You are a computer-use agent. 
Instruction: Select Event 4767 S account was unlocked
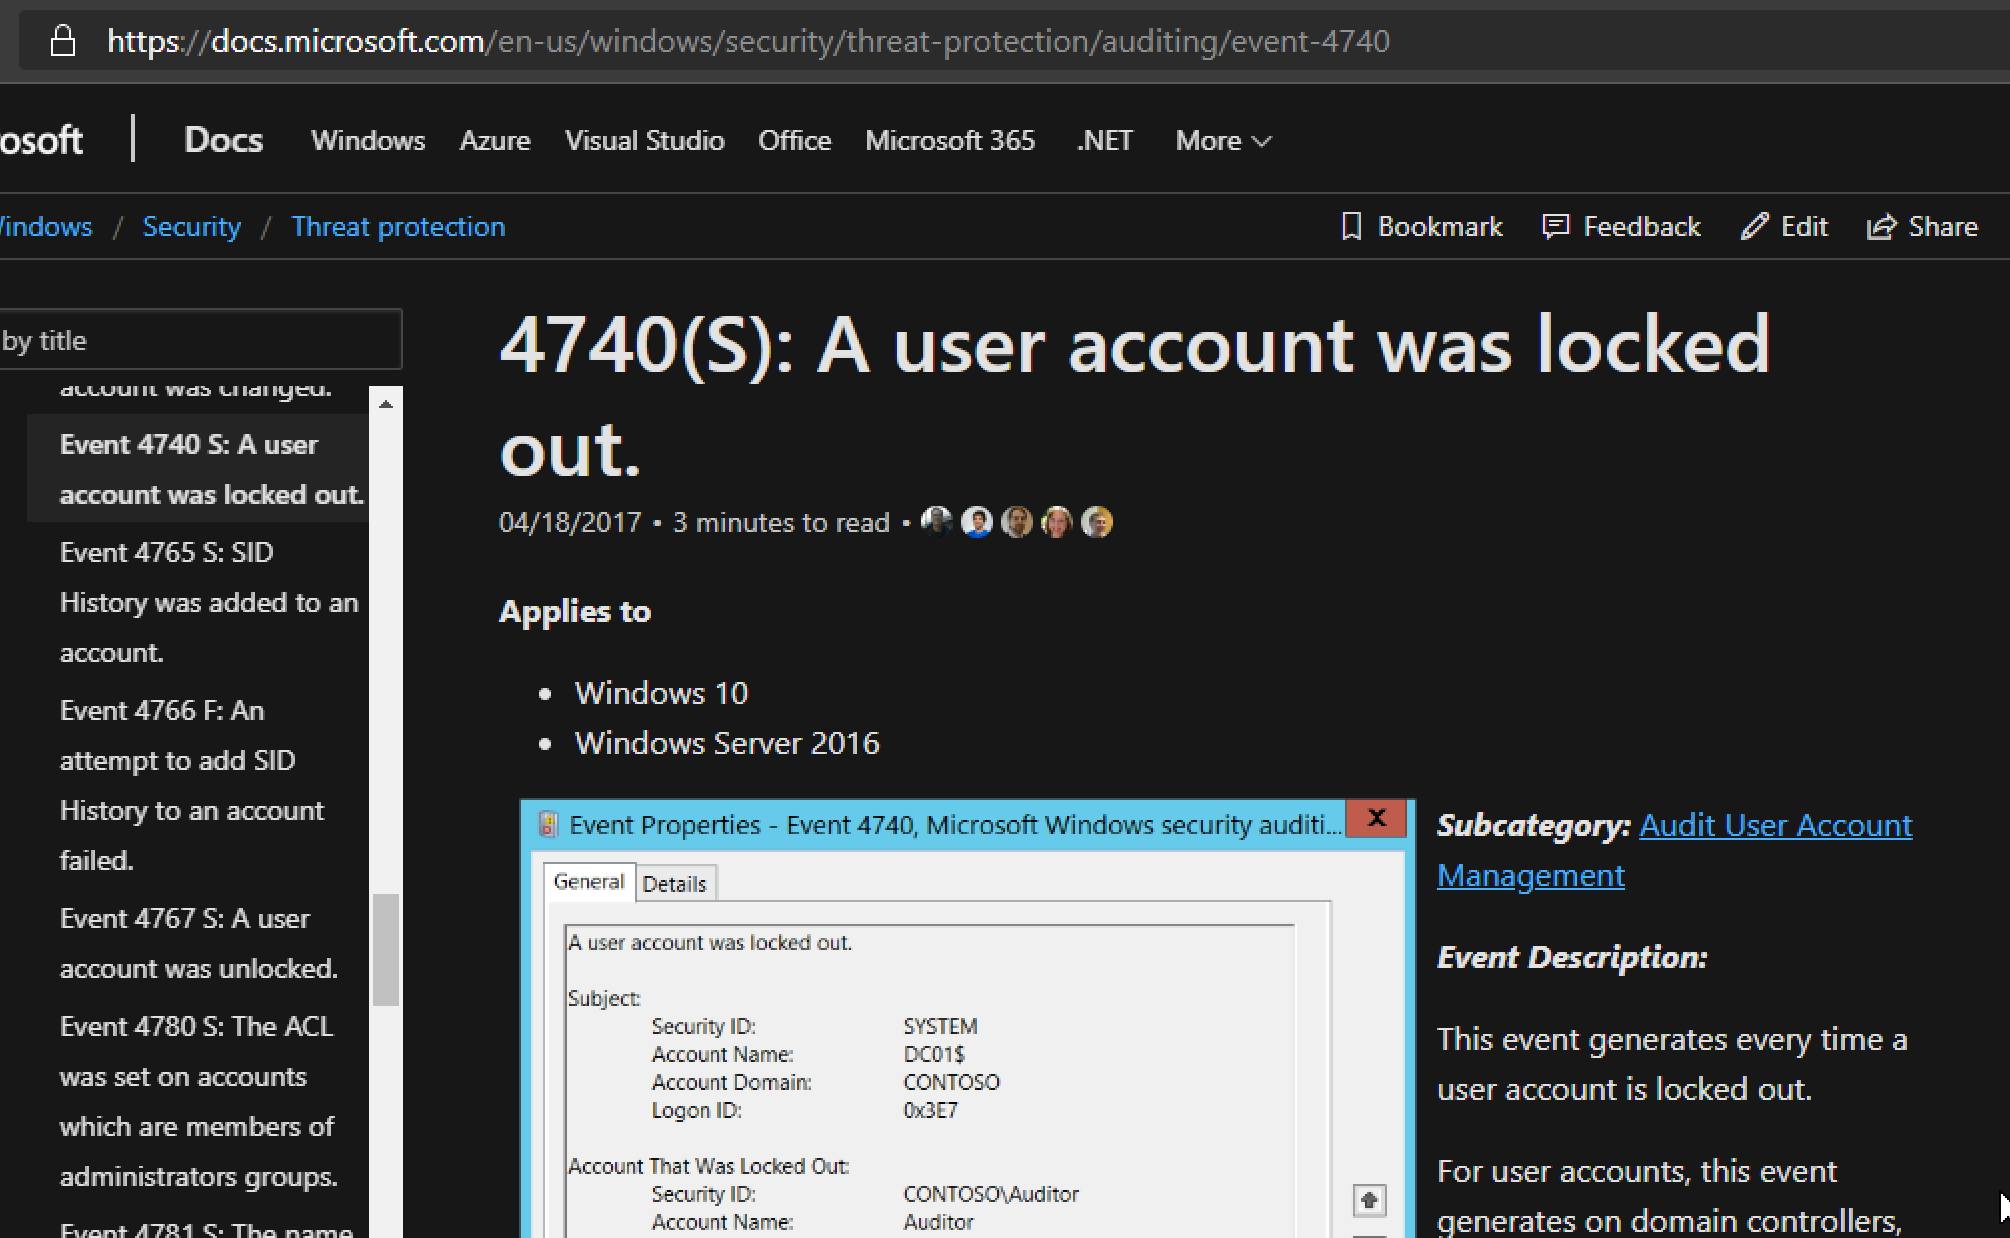[x=198, y=943]
